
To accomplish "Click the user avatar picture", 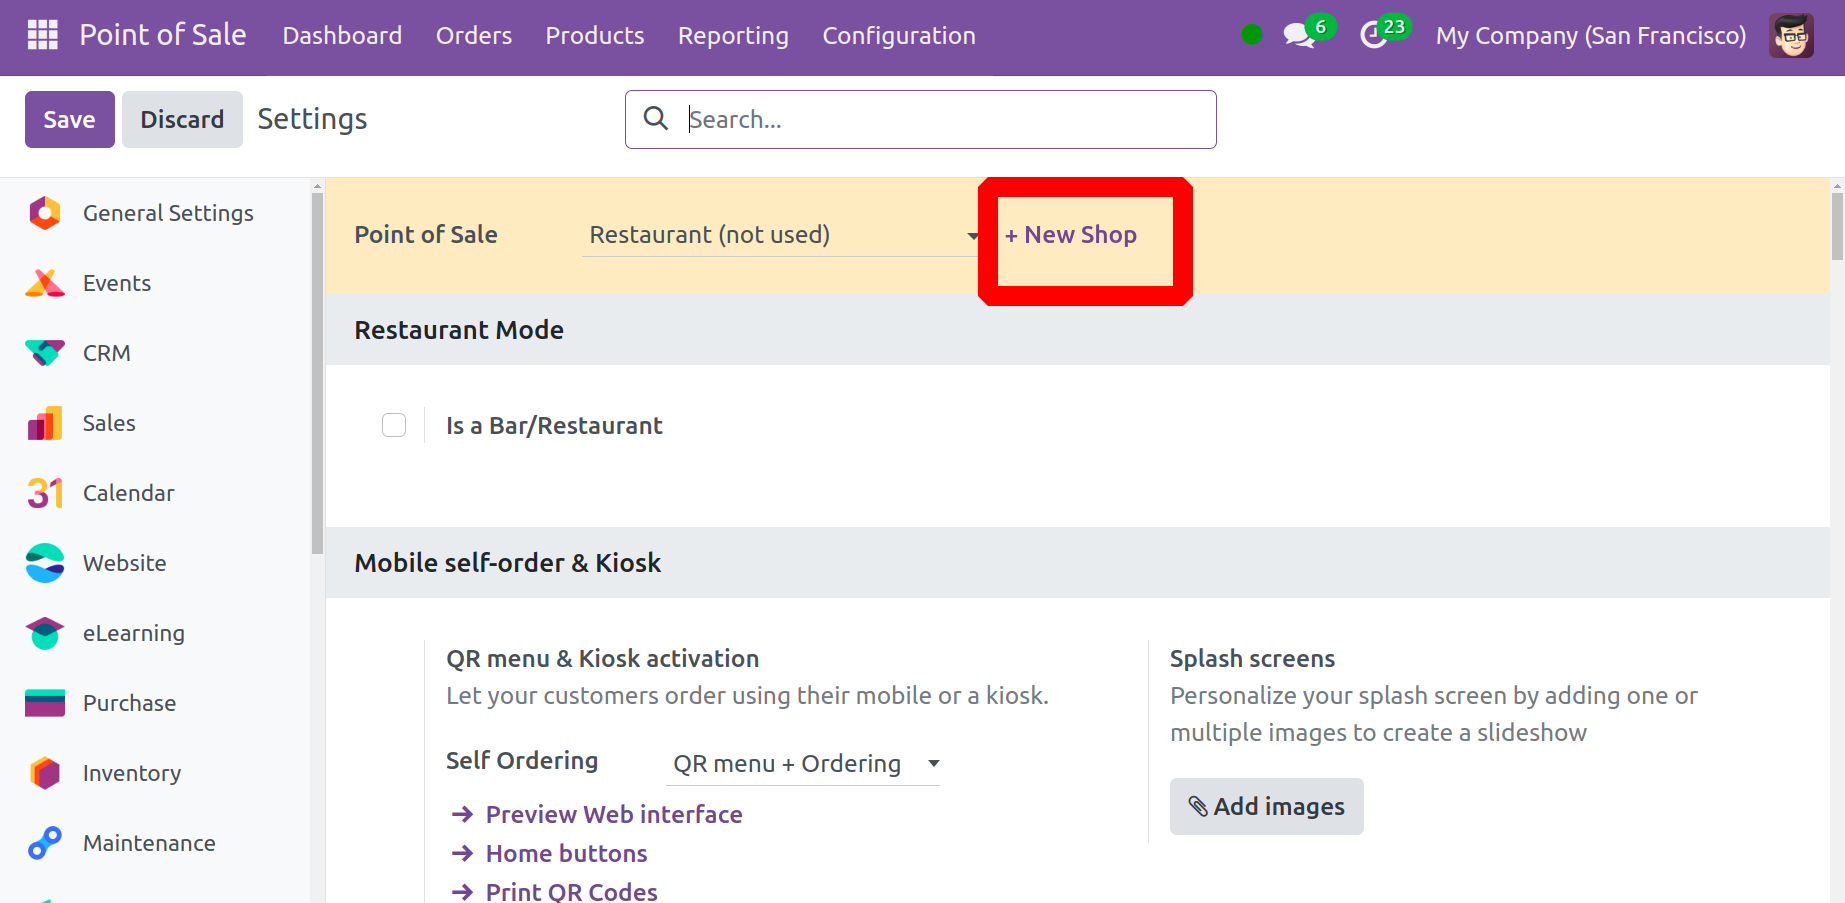I will (1790, 36).
